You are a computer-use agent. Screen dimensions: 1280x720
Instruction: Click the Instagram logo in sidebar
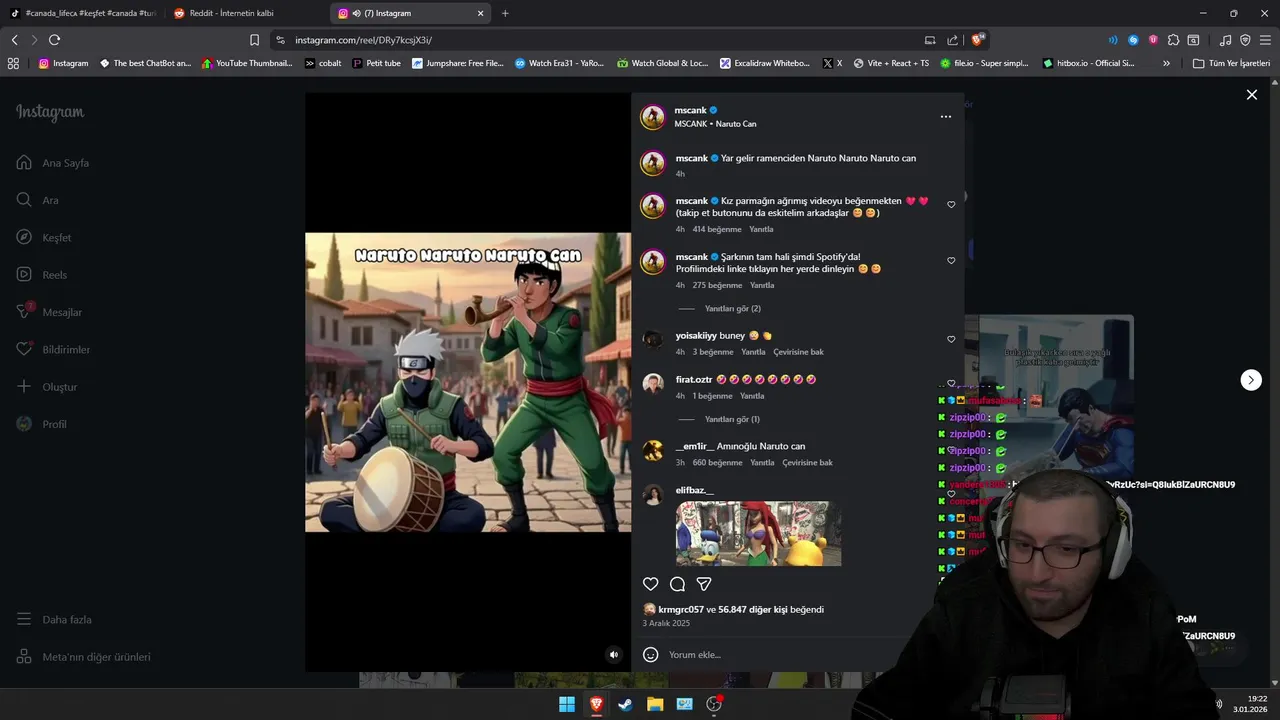(x=50, y=112)
